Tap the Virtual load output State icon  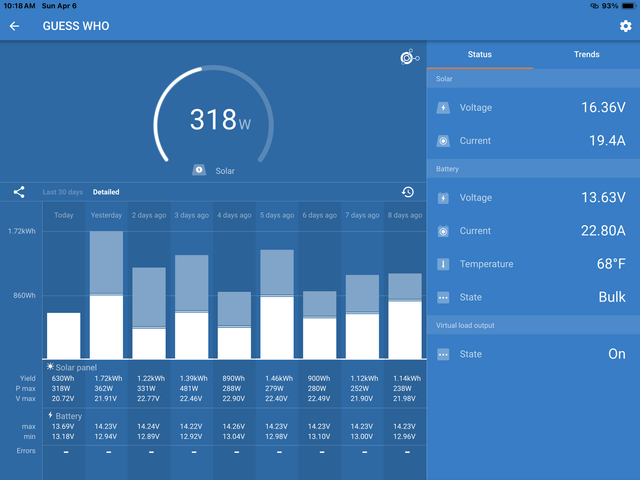pyautogui.click(x=443, y=354)
